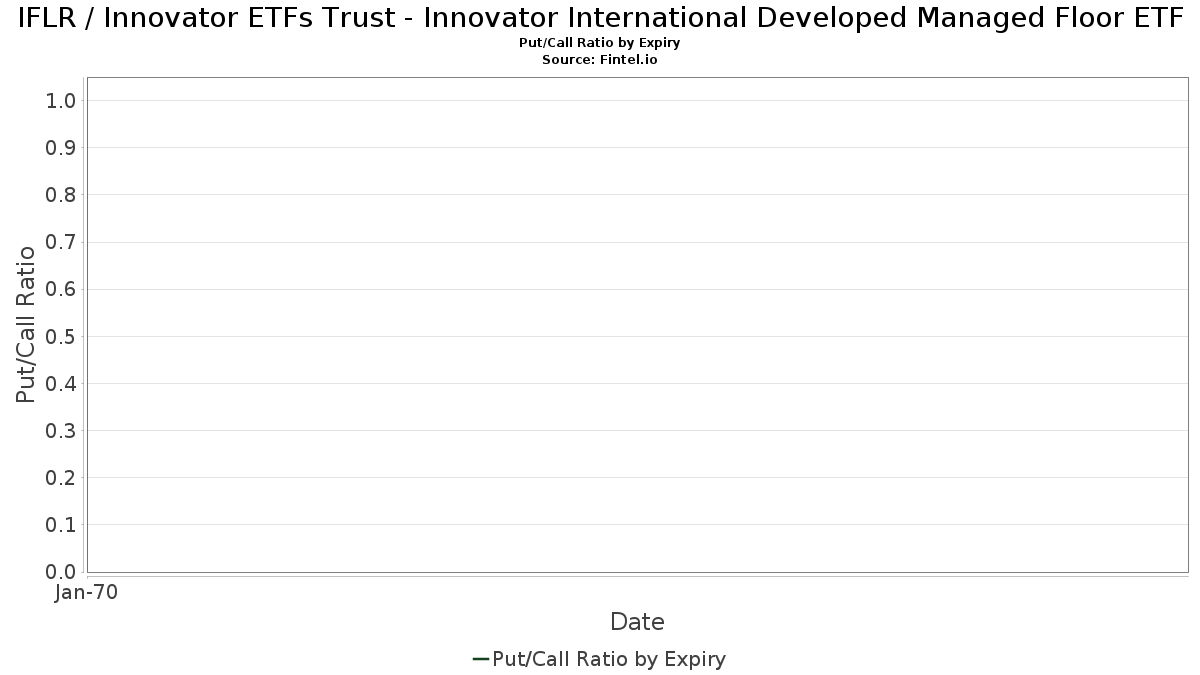Select the 0.6 y-axis tick label
1200x675 pixels.
[x=61, y=289]
